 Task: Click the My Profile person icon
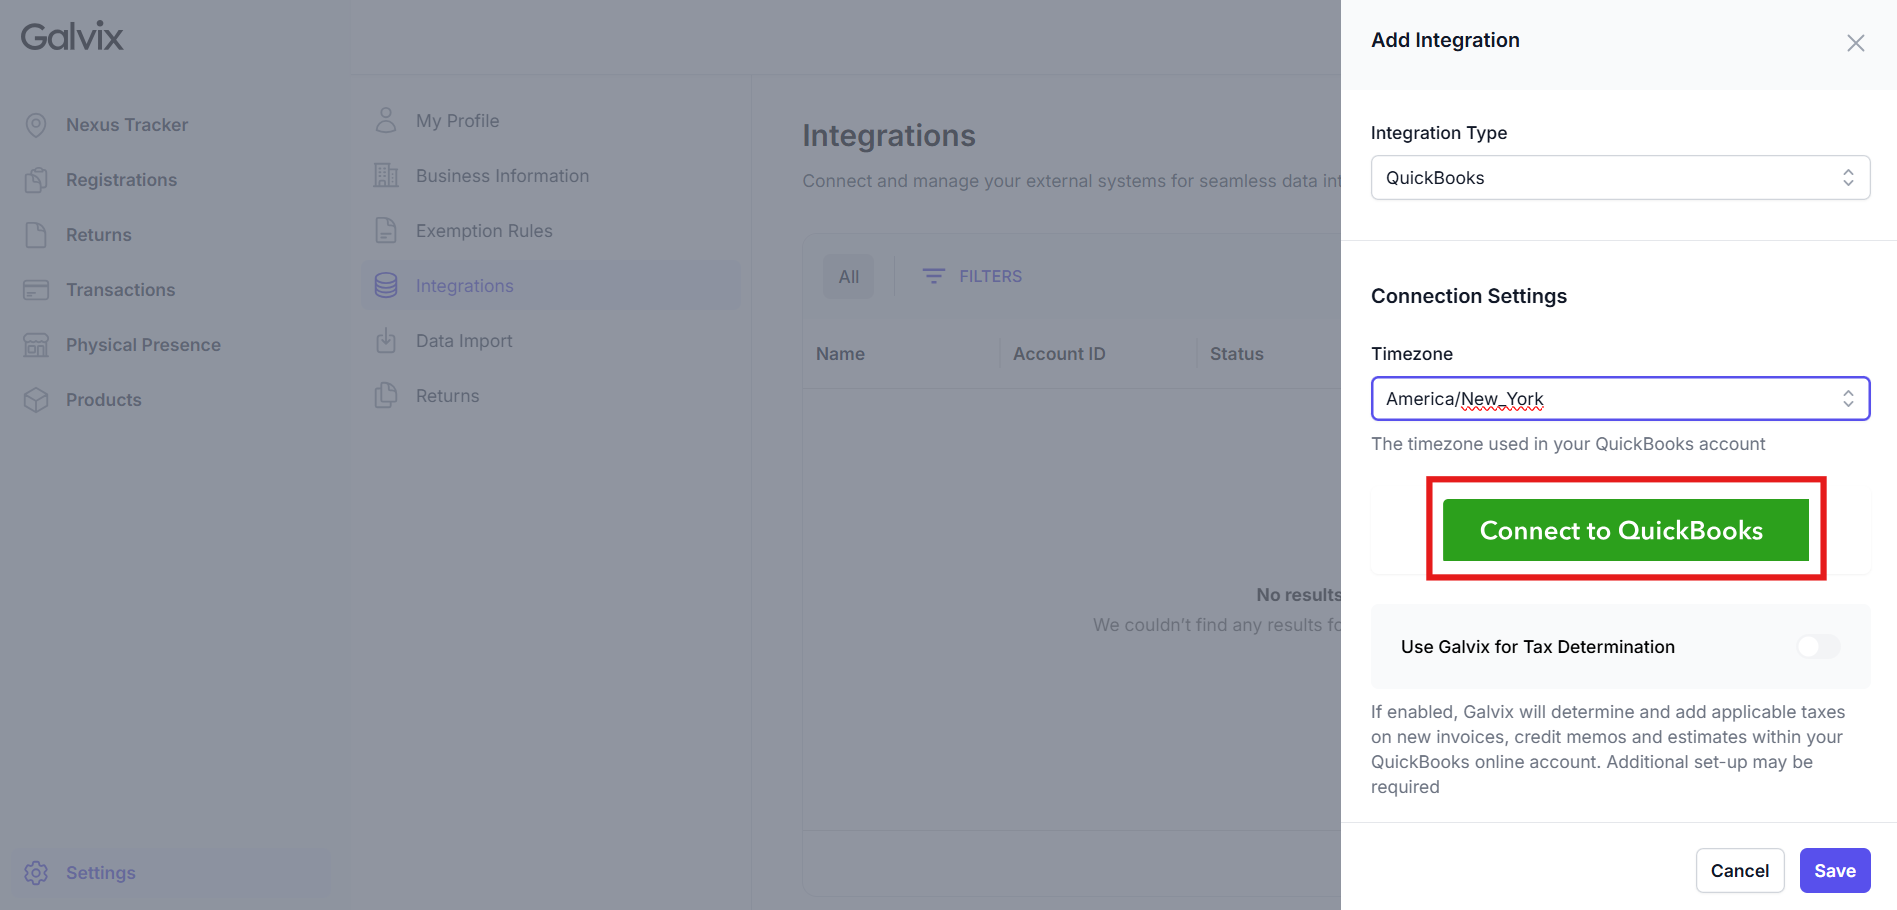(386, 121)
